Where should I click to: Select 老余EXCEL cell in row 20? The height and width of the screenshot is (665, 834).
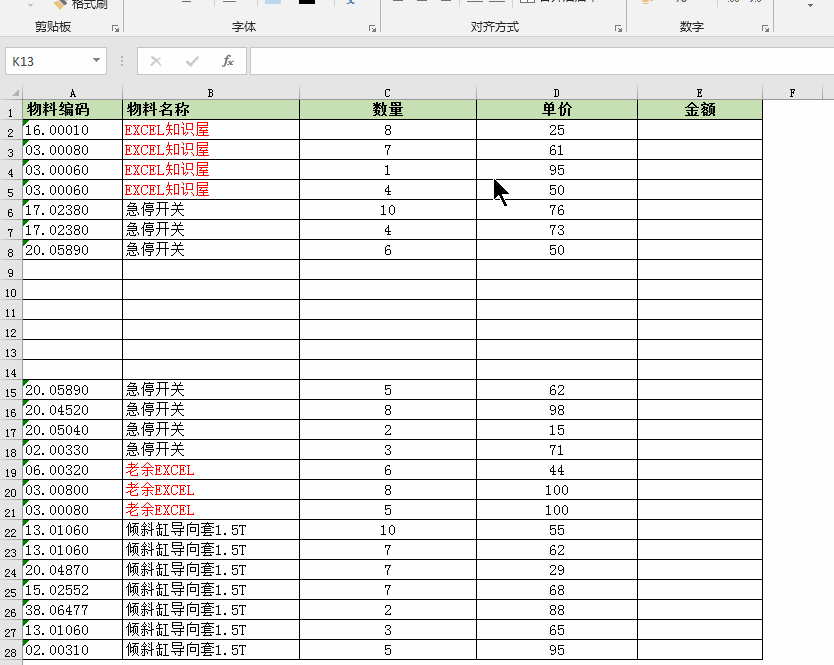pyautogui.click(x=211, y=490)
